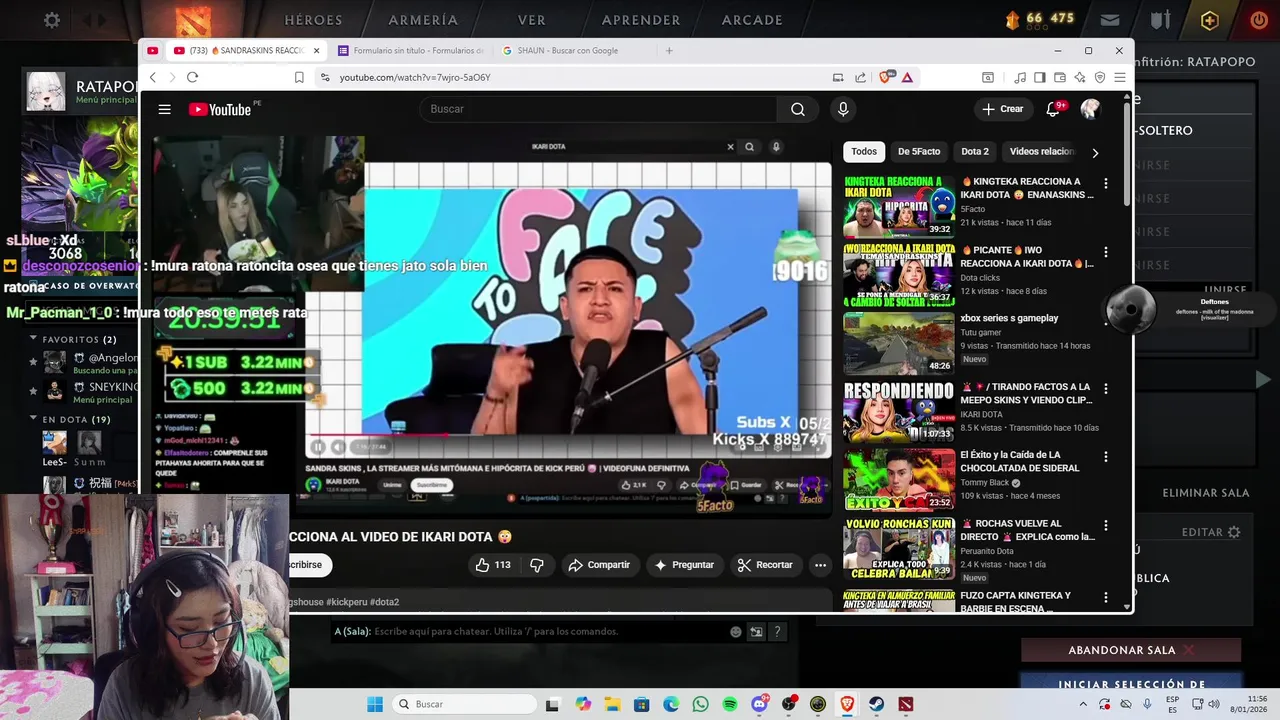Click EDITAR lobby settings
The width and height of the screenshot is (1280, 720).
[x=1211, y=533]
